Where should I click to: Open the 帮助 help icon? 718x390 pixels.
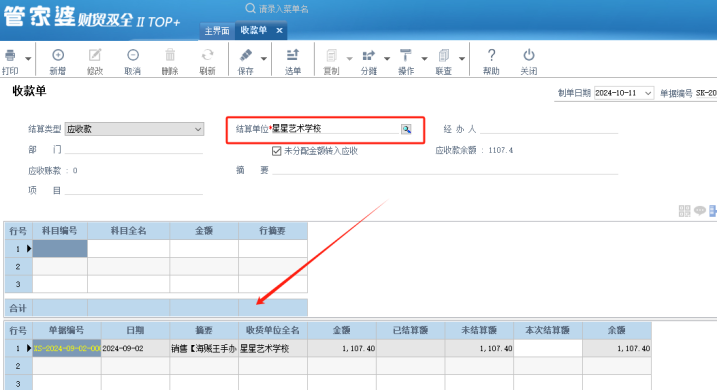(x=491, y=55)
